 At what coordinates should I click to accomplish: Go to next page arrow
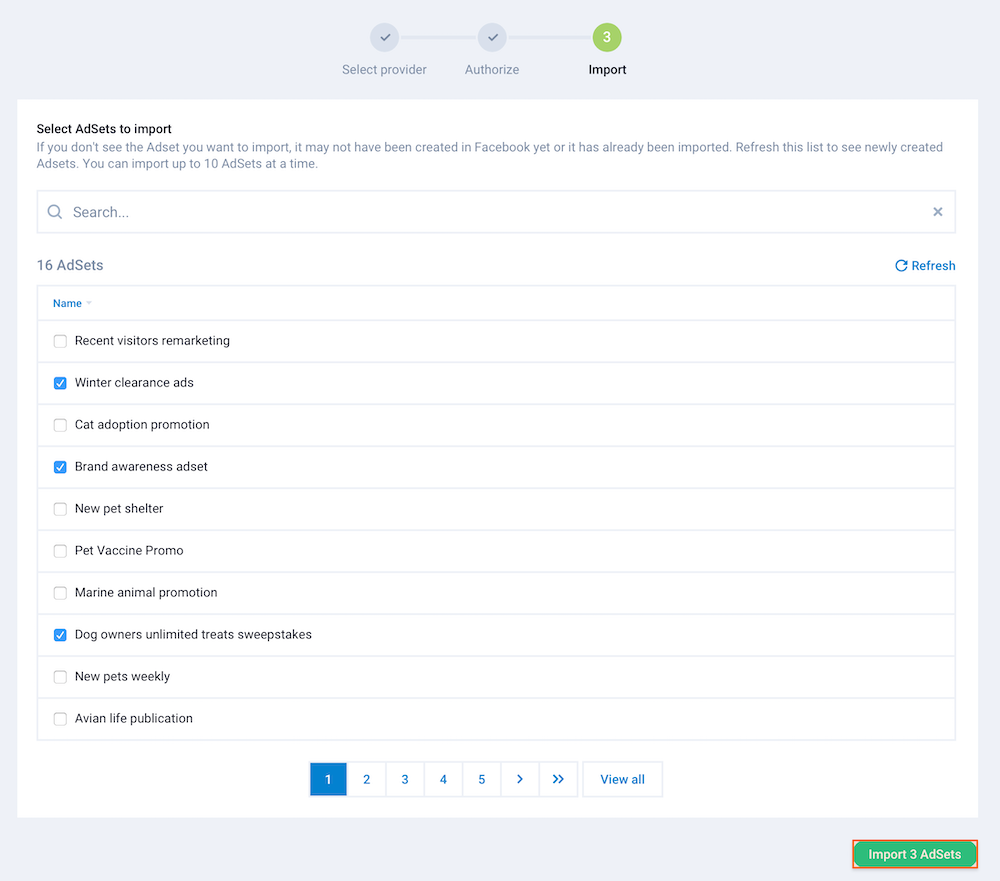[x=520, y=779]
